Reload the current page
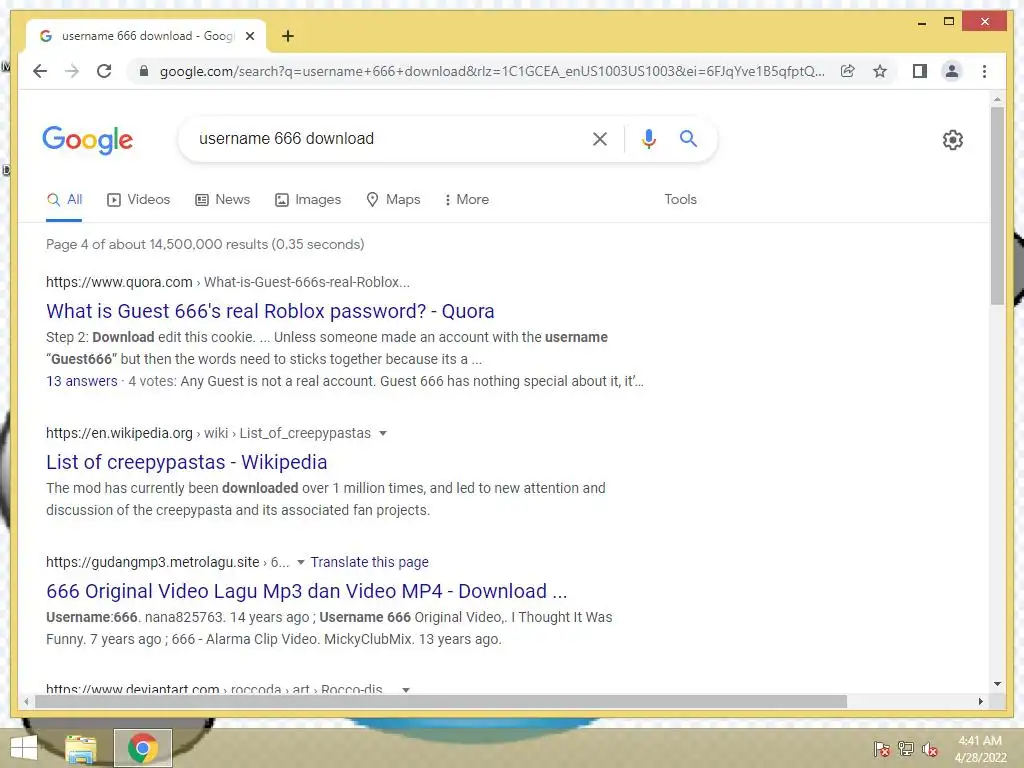This screenshot has width=1024, height=768. pos(104,71)
